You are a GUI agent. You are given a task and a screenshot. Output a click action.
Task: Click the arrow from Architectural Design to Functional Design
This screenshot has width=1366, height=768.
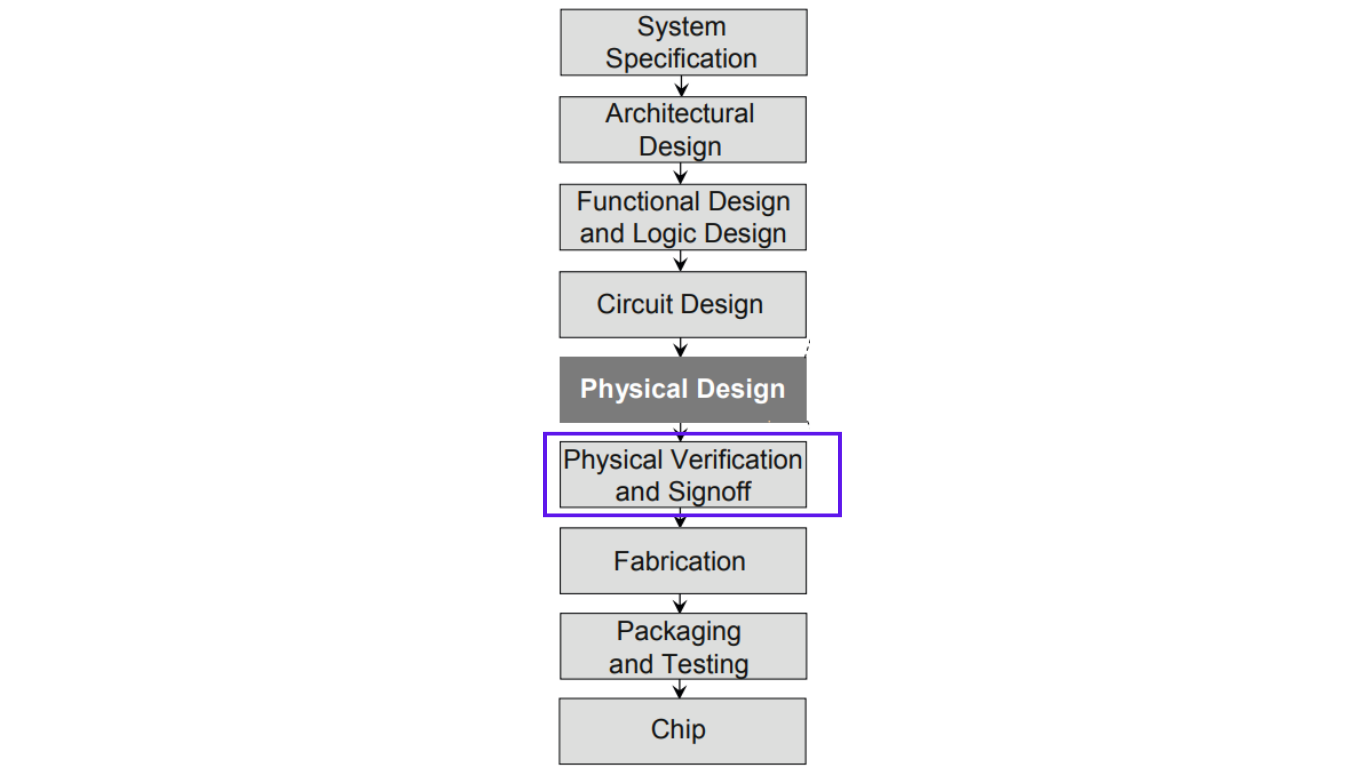click(x=681, y=173)
